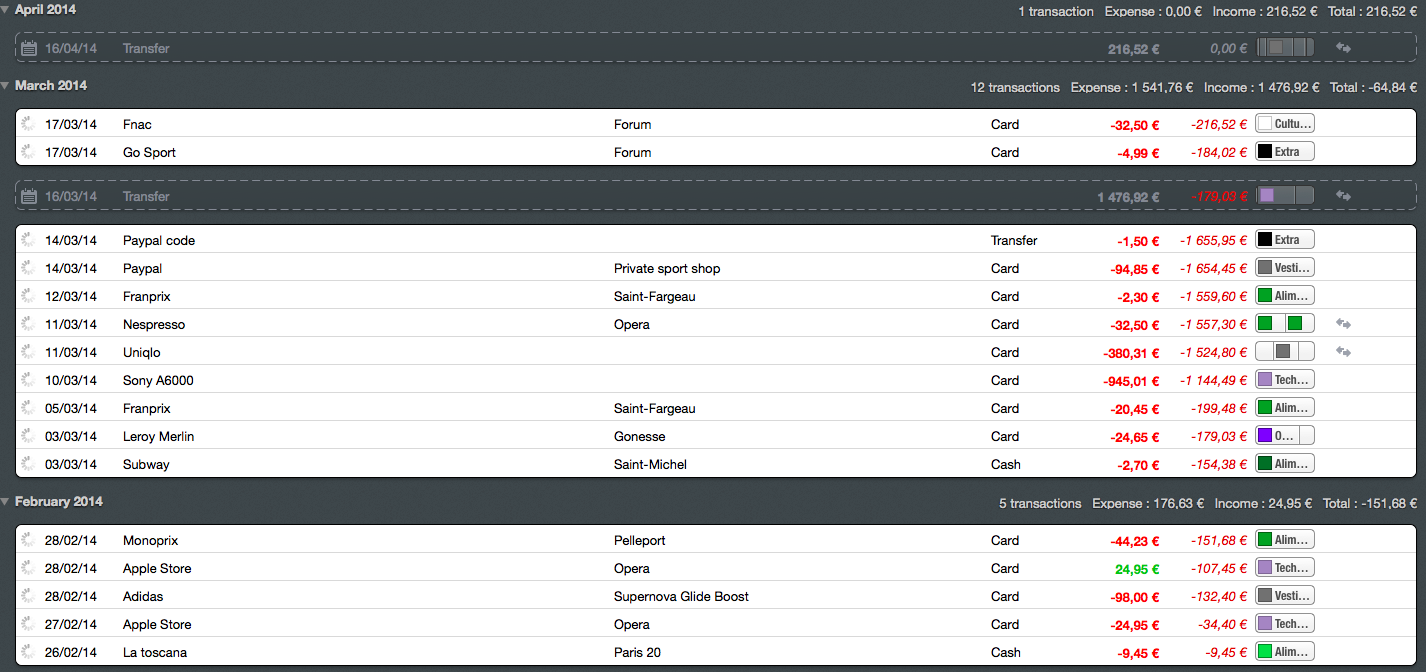Click the status icon on the Go Sport row
Image resolution: width=1426 pixels, height=672 pixels.
pos(28,152)
